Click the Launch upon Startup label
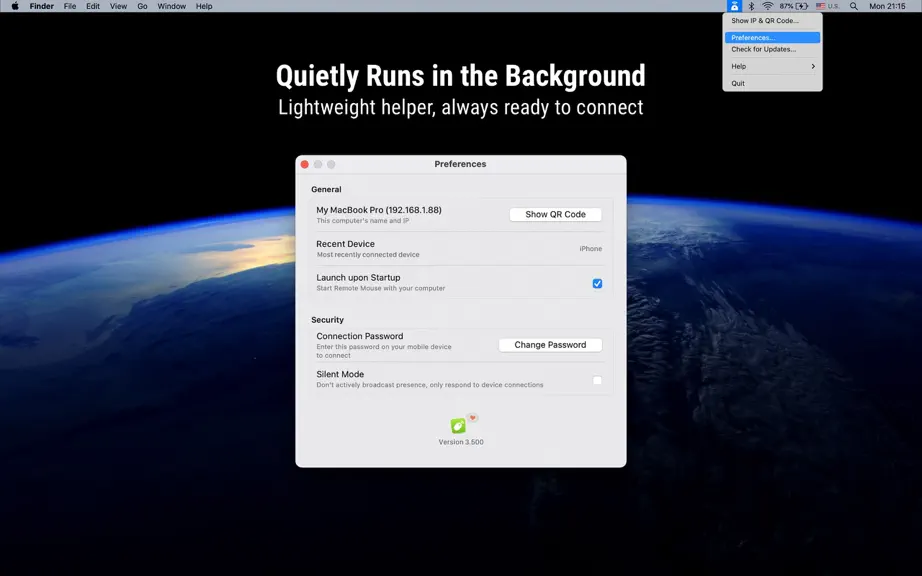Screen dimensions: 922x576 click(x=358, y=277)
